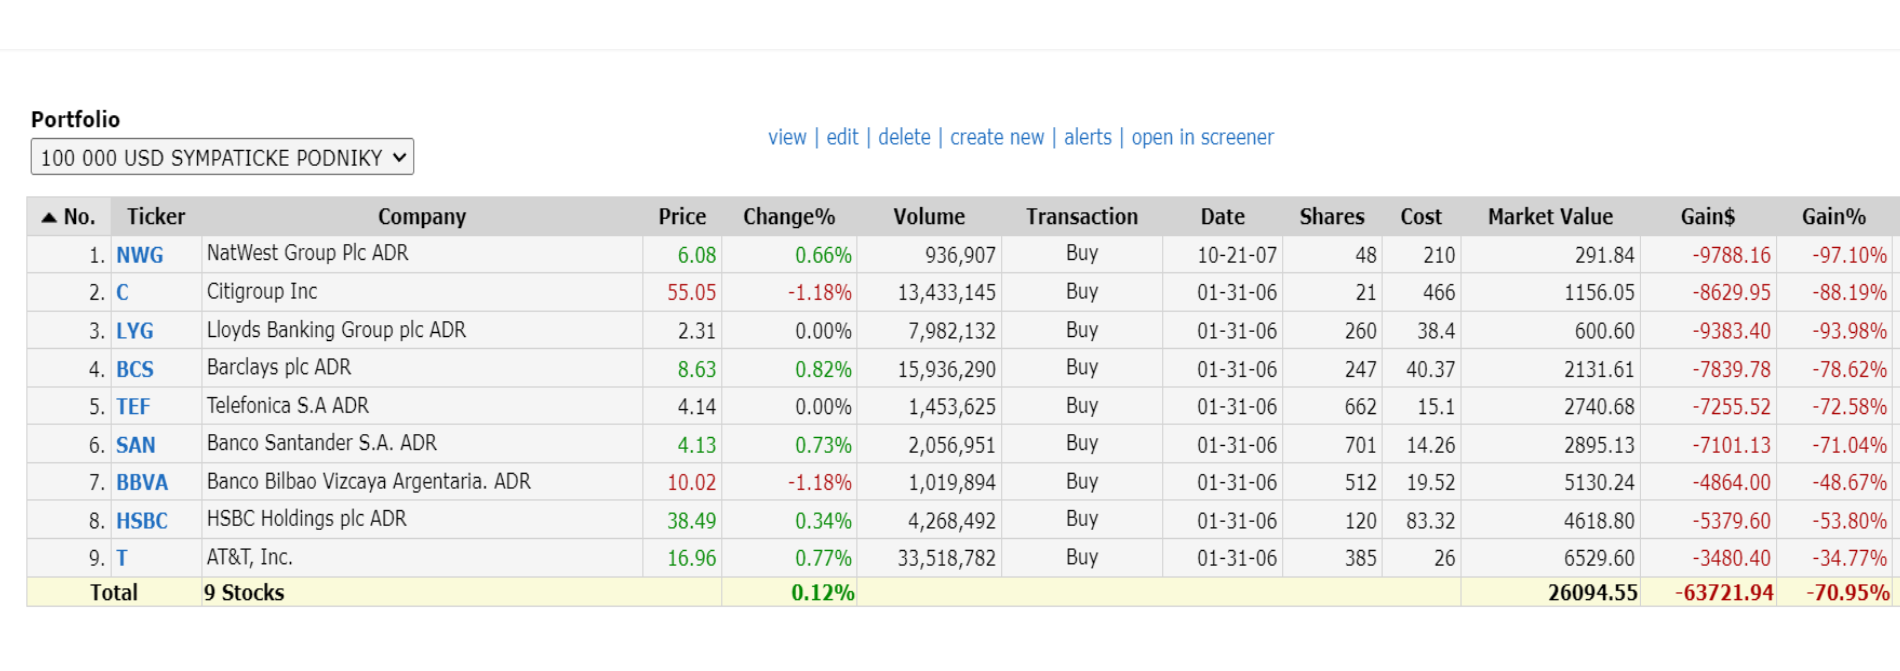This screenshot has height=671, width=1900.
Task: Open the T (AT&T) ticker link
Action: (122, 558)
